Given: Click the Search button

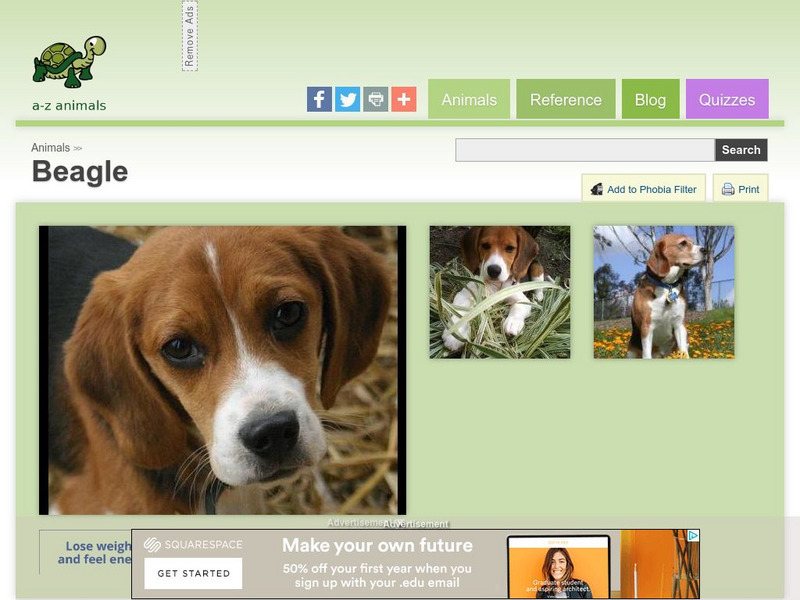Looking at the screenshot, I should coord(741,150).
